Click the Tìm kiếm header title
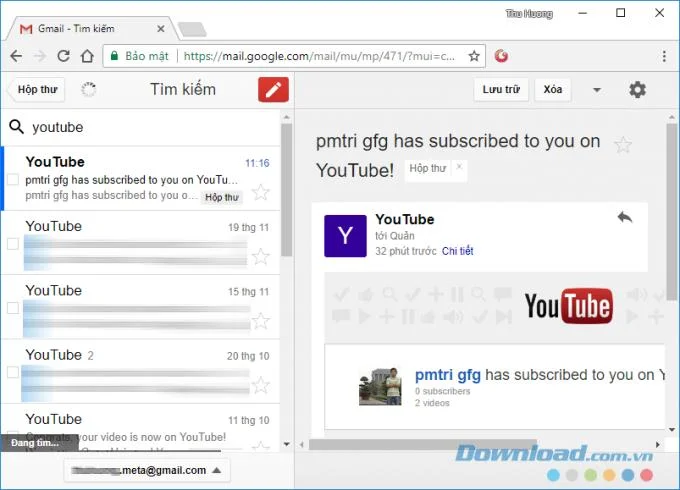The width and height of the screenshot is (680, 490). [x=183, y=89]
